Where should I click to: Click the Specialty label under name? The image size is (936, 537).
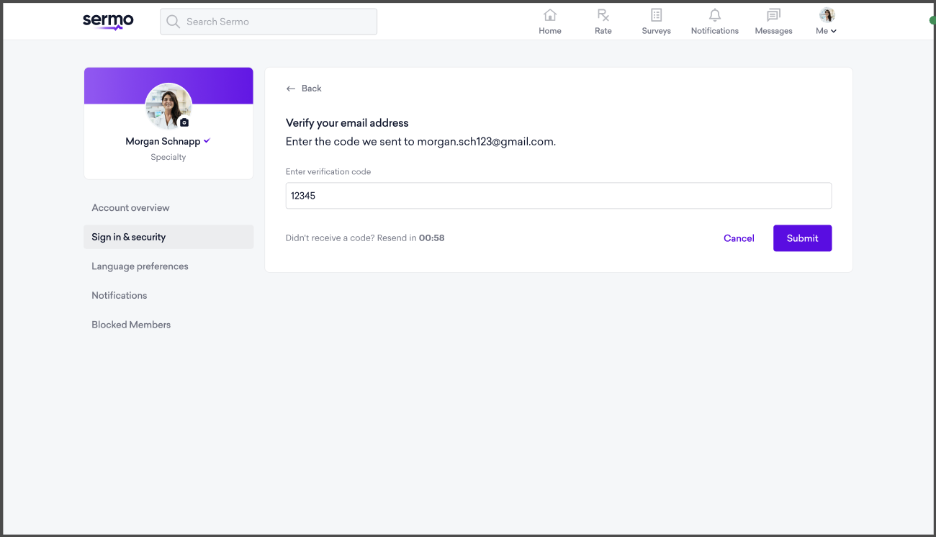tap(168, 157)
